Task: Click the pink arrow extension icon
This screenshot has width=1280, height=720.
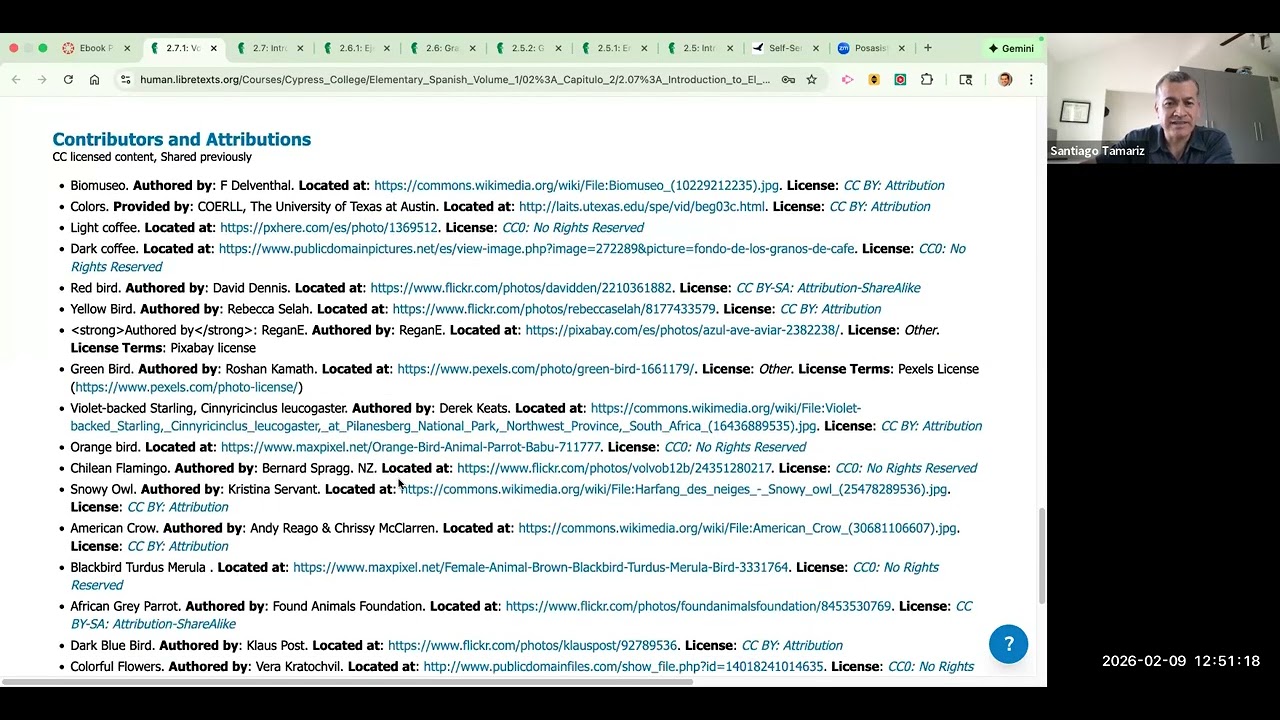Action: point(847,80)
